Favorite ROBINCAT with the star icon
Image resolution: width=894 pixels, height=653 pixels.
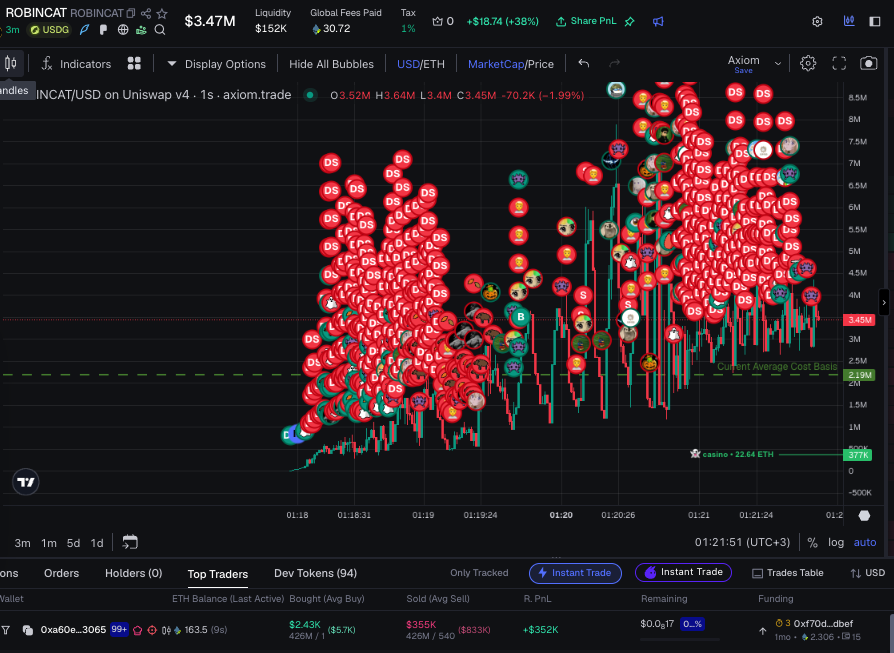point(162,13)
